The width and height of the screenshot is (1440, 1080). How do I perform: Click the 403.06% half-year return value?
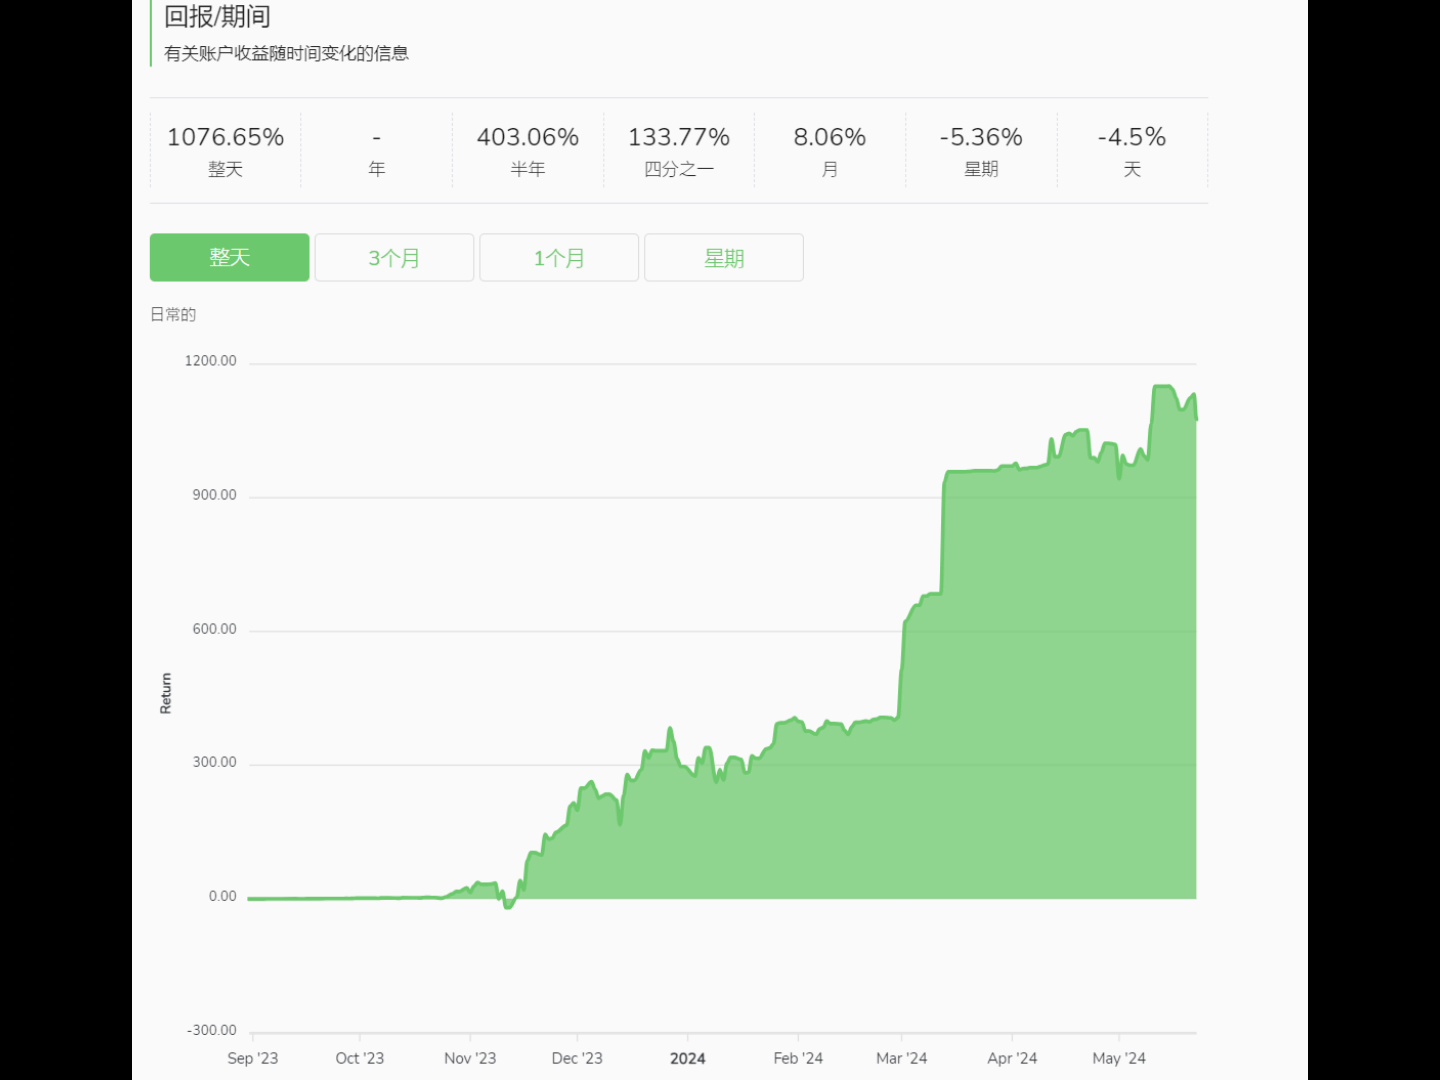tap(527, 137)
